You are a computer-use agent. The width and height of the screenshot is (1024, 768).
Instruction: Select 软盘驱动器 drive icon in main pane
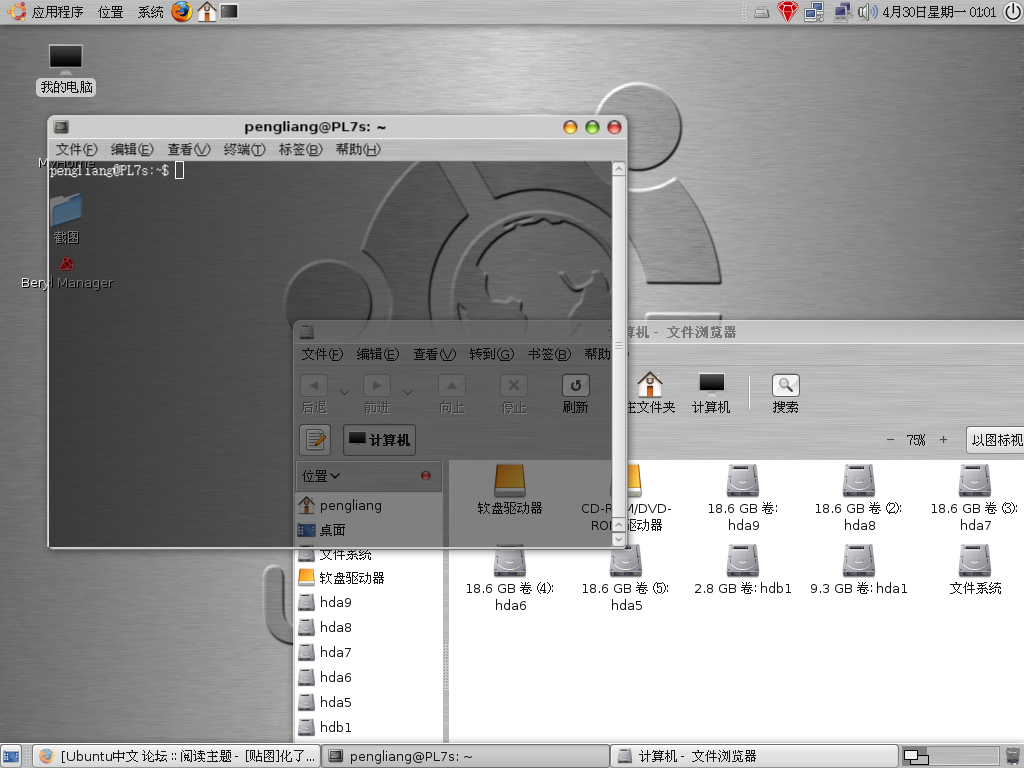[510, 490]
